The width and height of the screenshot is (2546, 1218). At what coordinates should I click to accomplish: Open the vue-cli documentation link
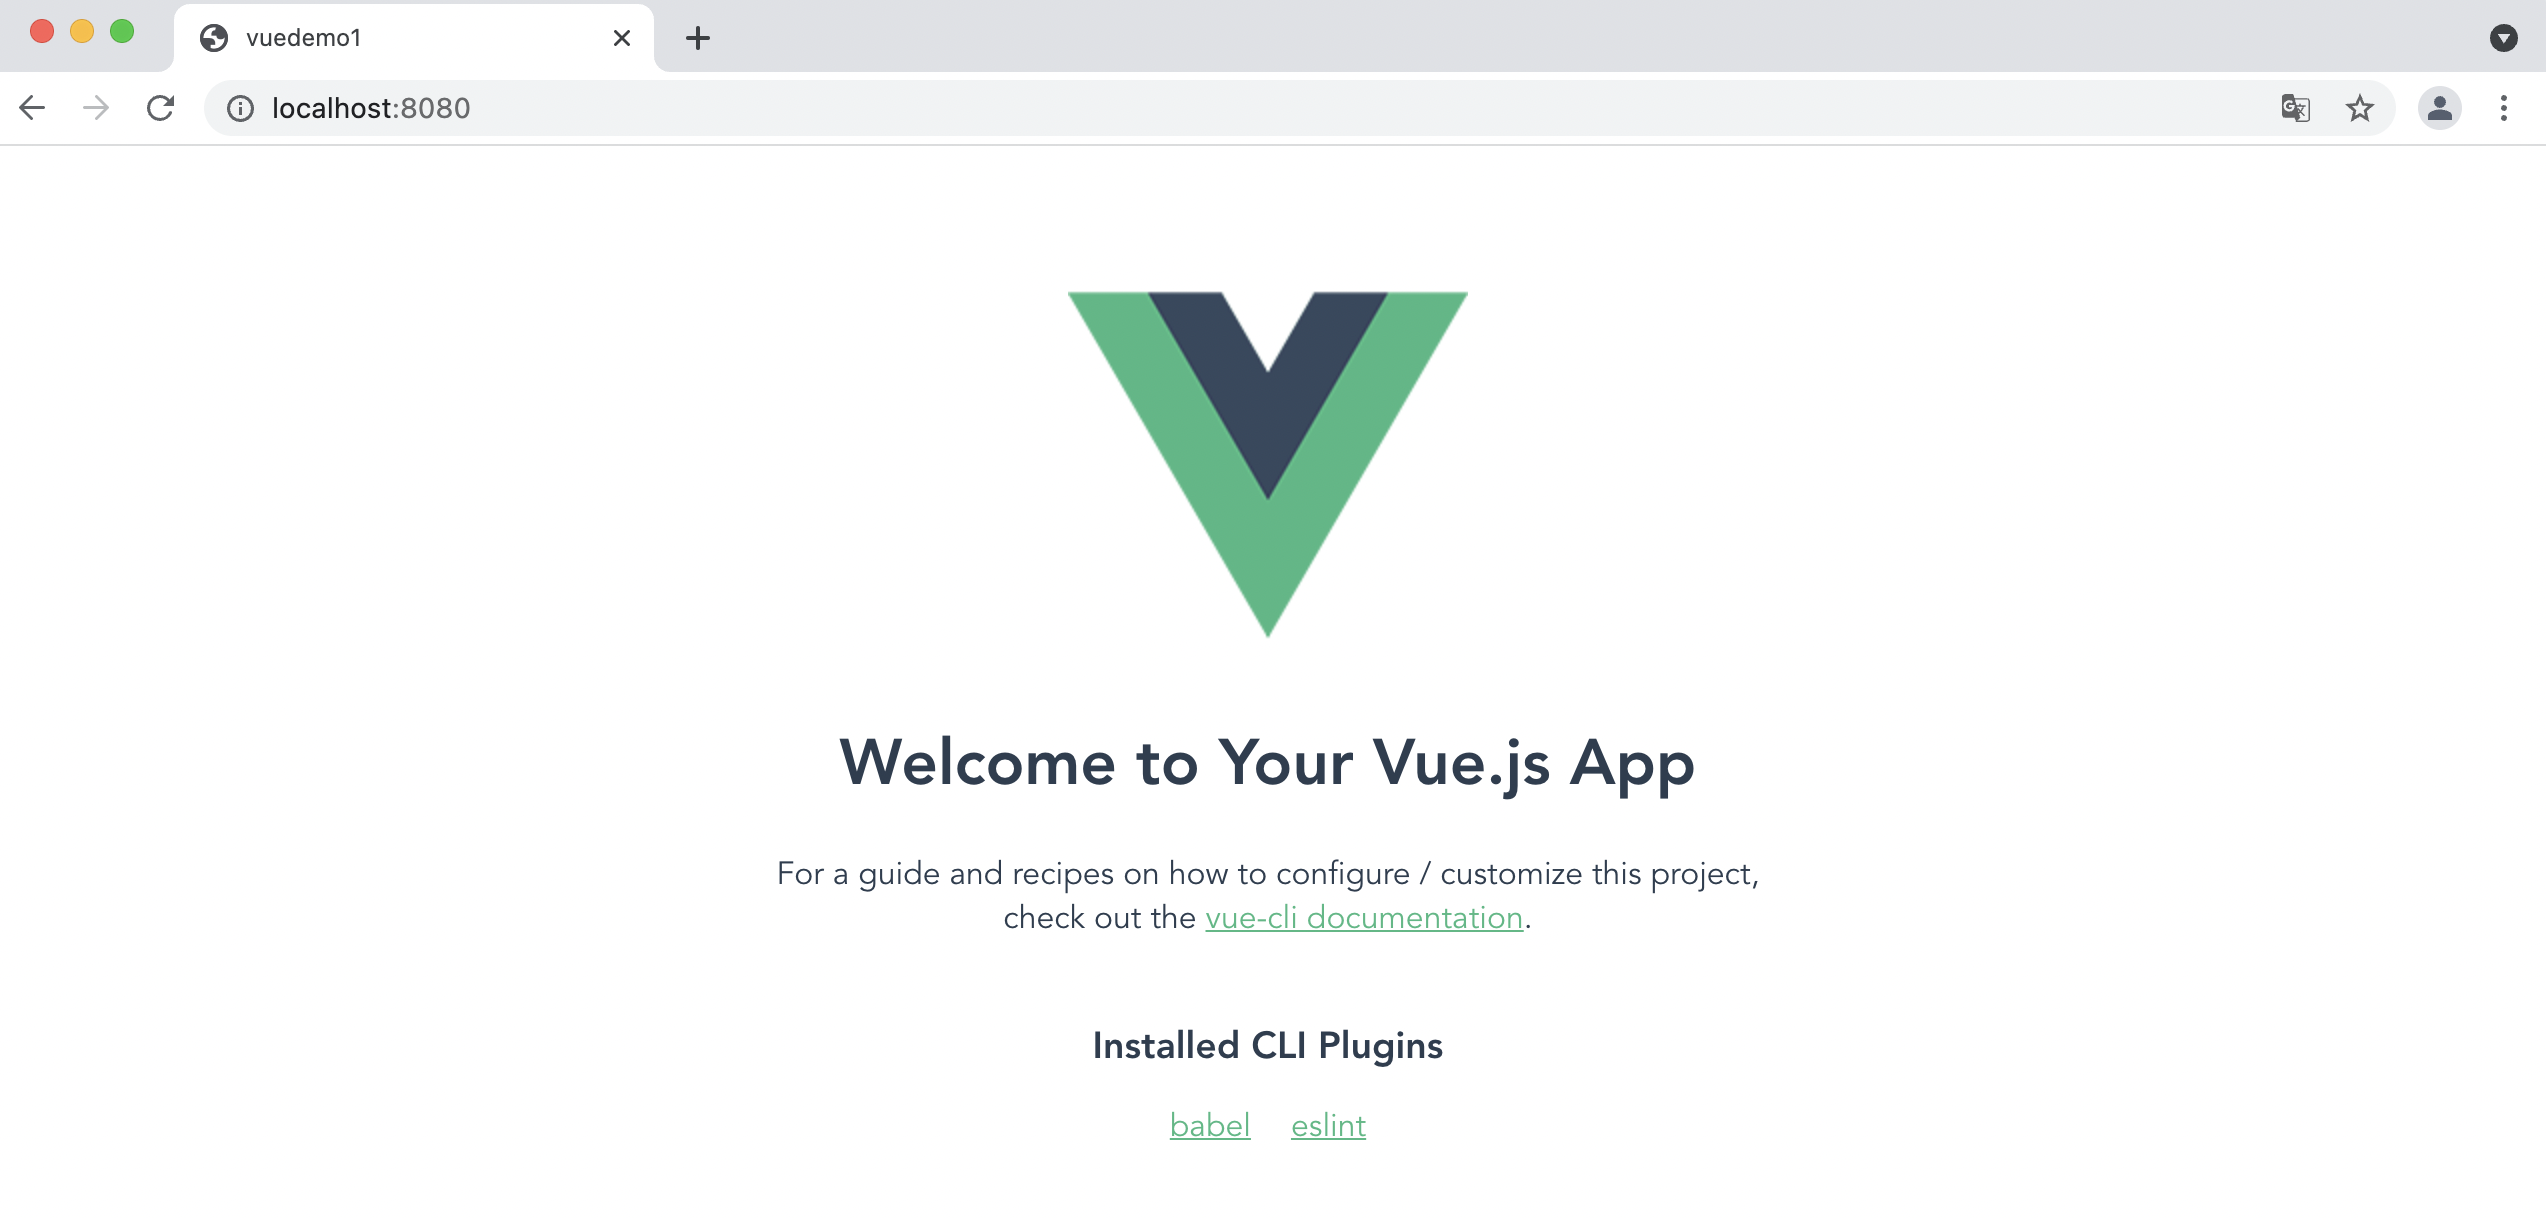point(1364,917)
